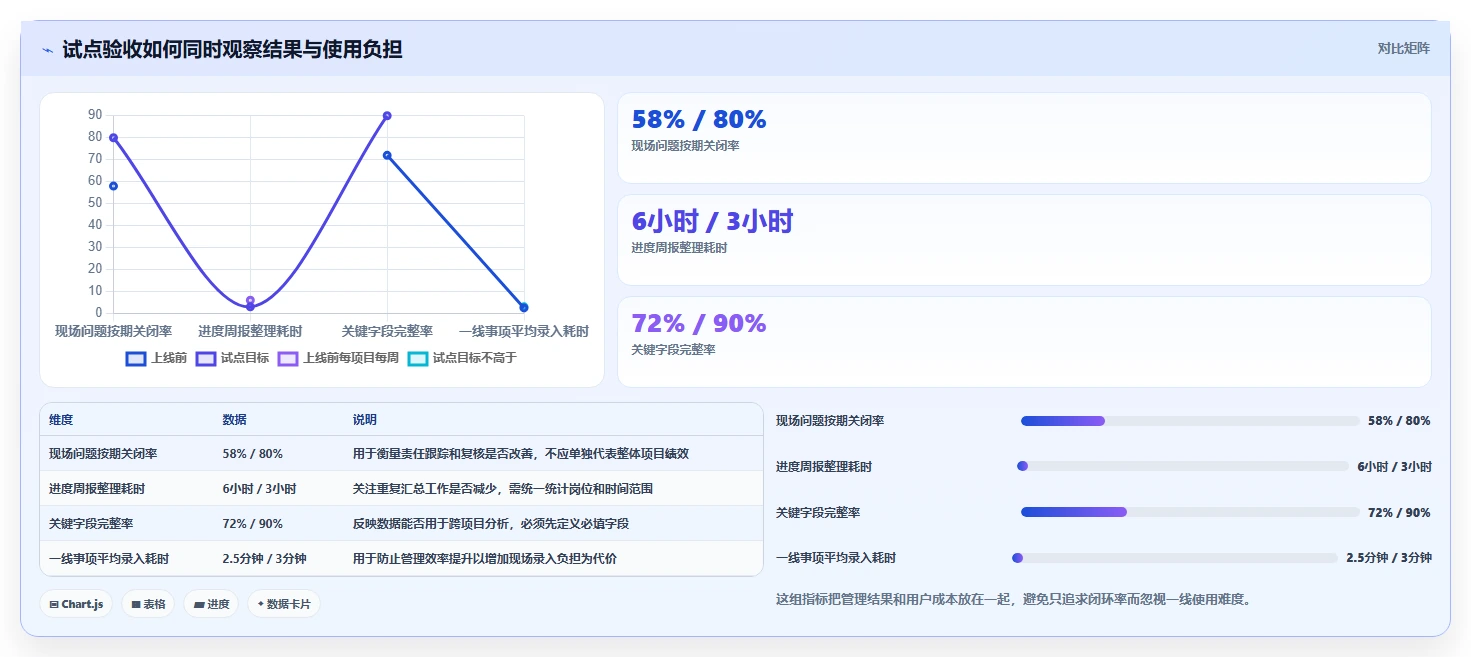The width and height of the screenshot is (1471, 657).
Task: Click chart point at value 72
Action: tap(387, 155)
